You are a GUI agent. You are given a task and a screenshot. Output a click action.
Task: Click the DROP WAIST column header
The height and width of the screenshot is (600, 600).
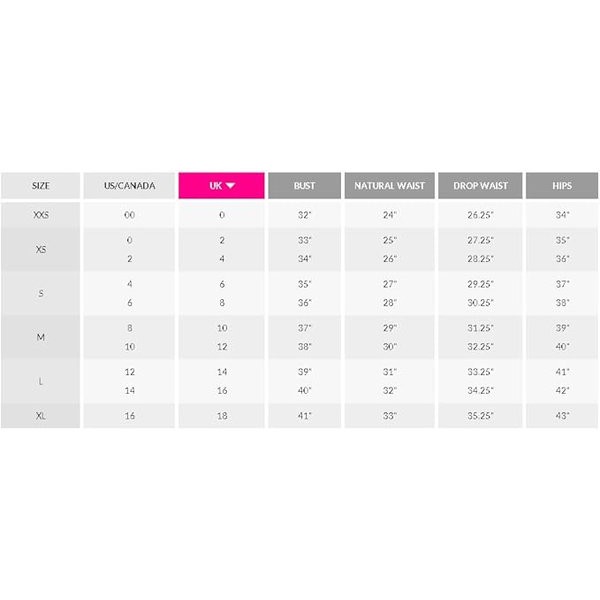coord(480,186)
